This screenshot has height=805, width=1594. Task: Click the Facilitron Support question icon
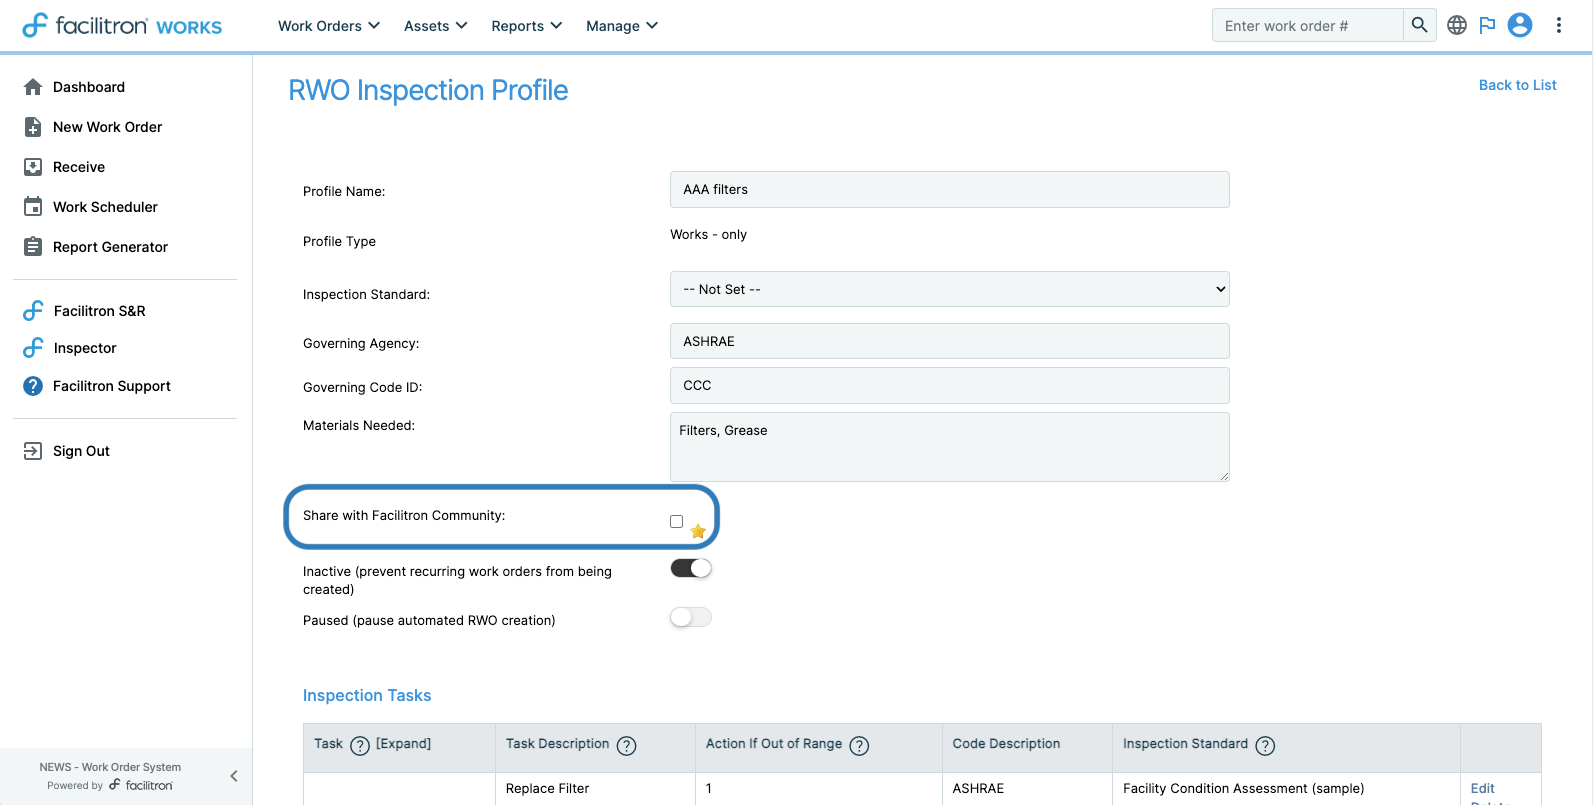click(x=33, y=386)
